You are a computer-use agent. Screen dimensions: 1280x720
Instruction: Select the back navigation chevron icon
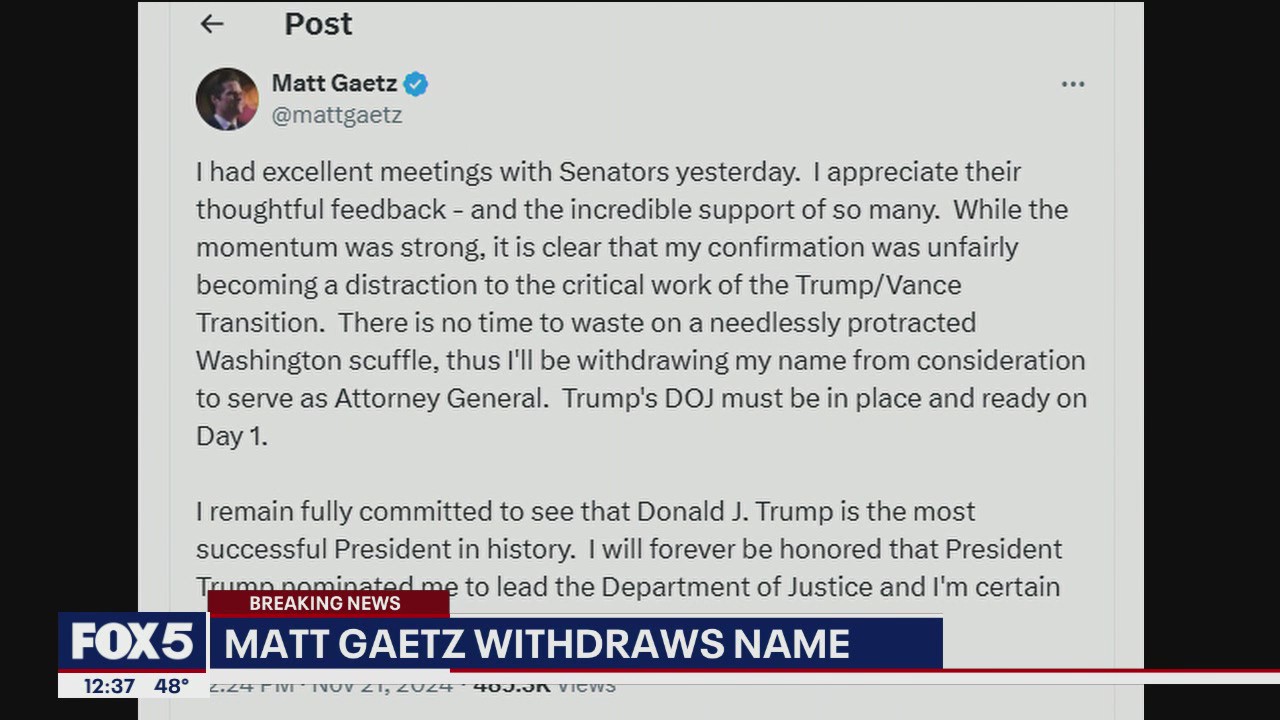[x=210, y=24]
